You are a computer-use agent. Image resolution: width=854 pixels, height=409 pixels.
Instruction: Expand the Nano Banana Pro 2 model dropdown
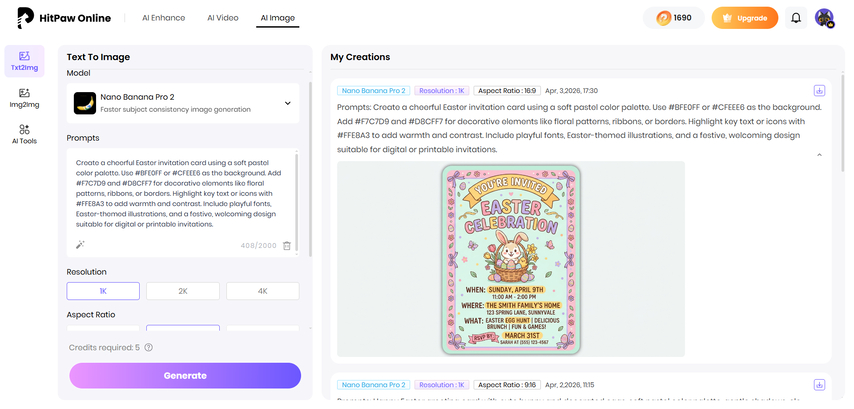click(x=287, y=103)
